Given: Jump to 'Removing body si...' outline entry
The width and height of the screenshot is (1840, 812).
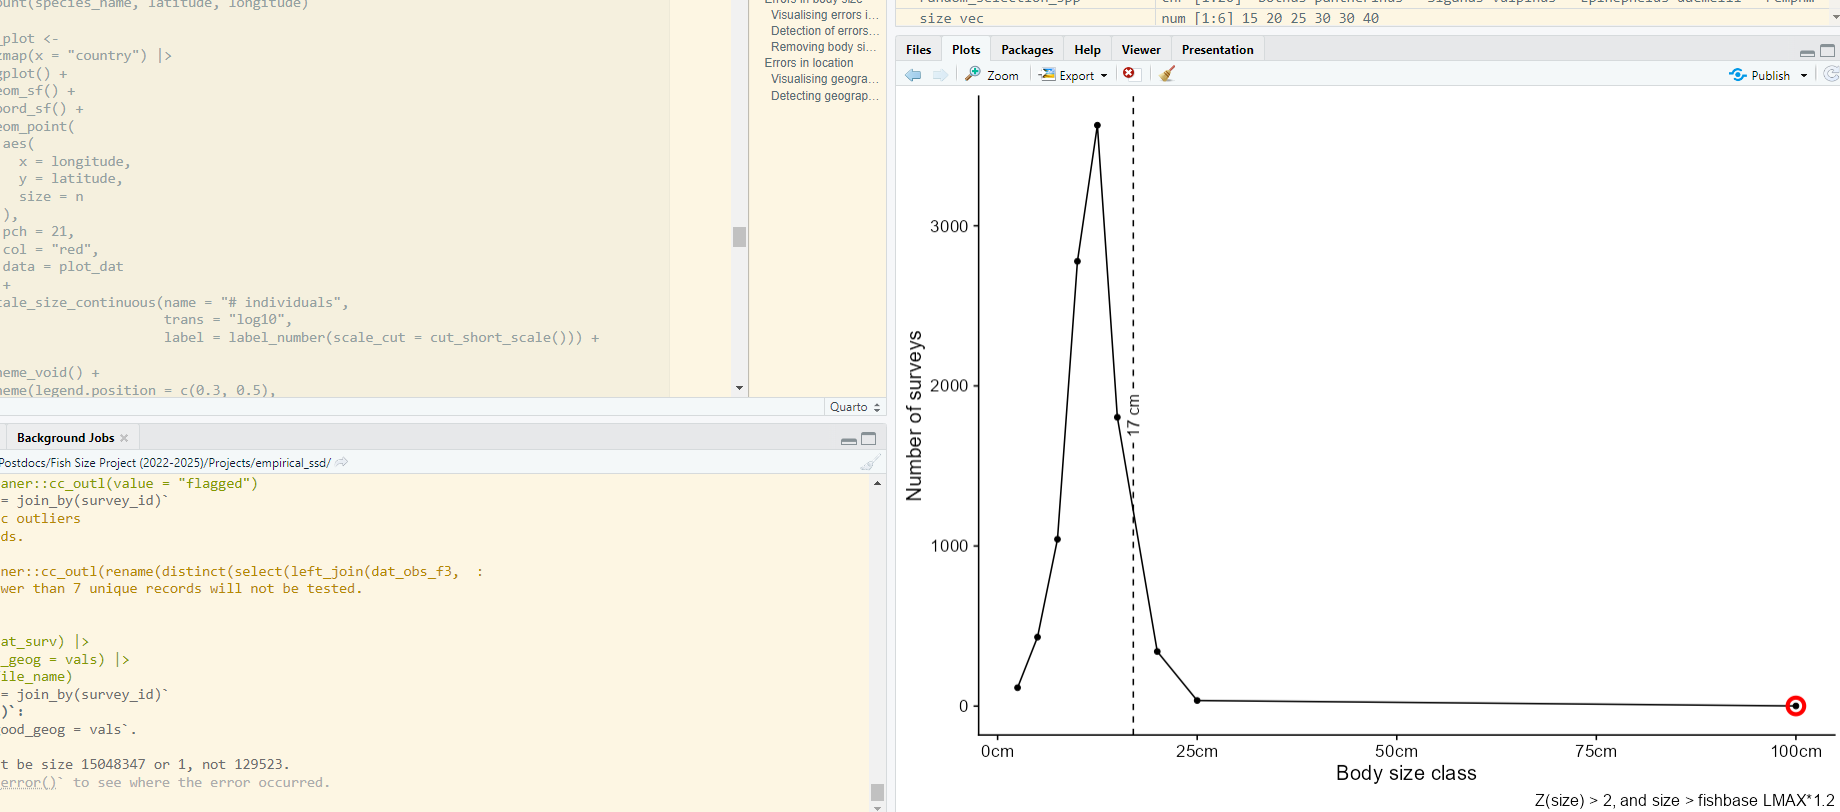Looking at the screenshot, I should click(x=823, y=47).
